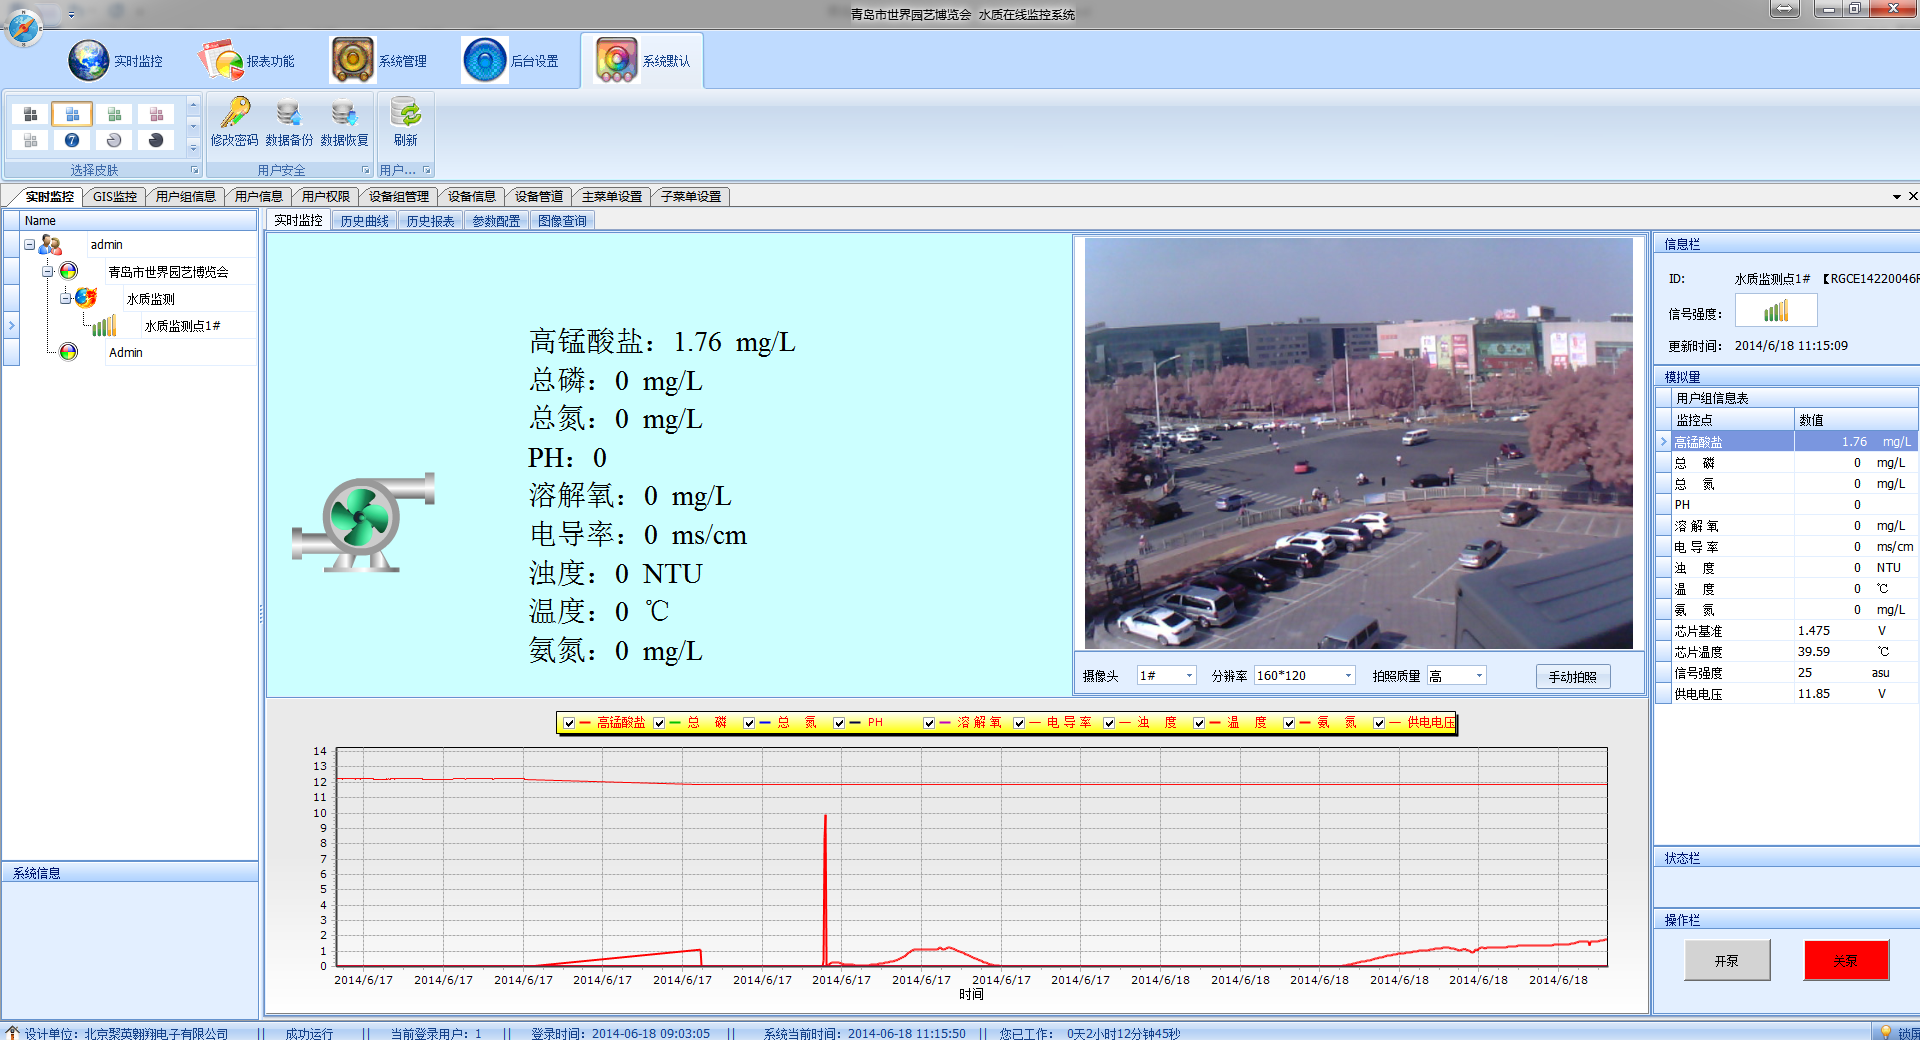Click the 开泵 pump start button

(1726, 961)
